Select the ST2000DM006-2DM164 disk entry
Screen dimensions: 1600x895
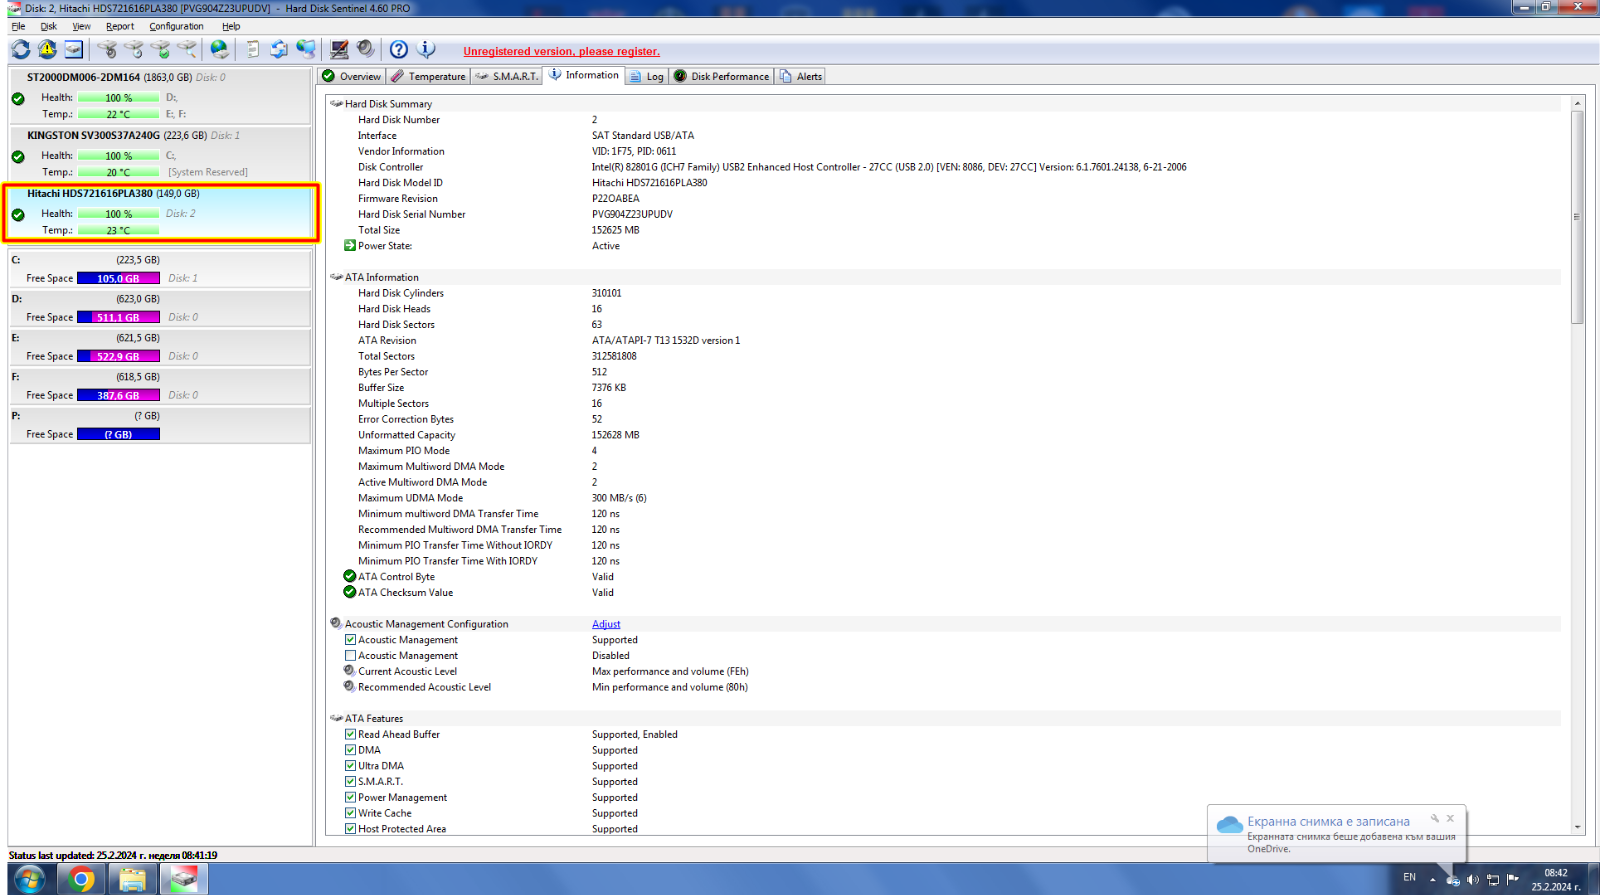(x=160, y=95)
